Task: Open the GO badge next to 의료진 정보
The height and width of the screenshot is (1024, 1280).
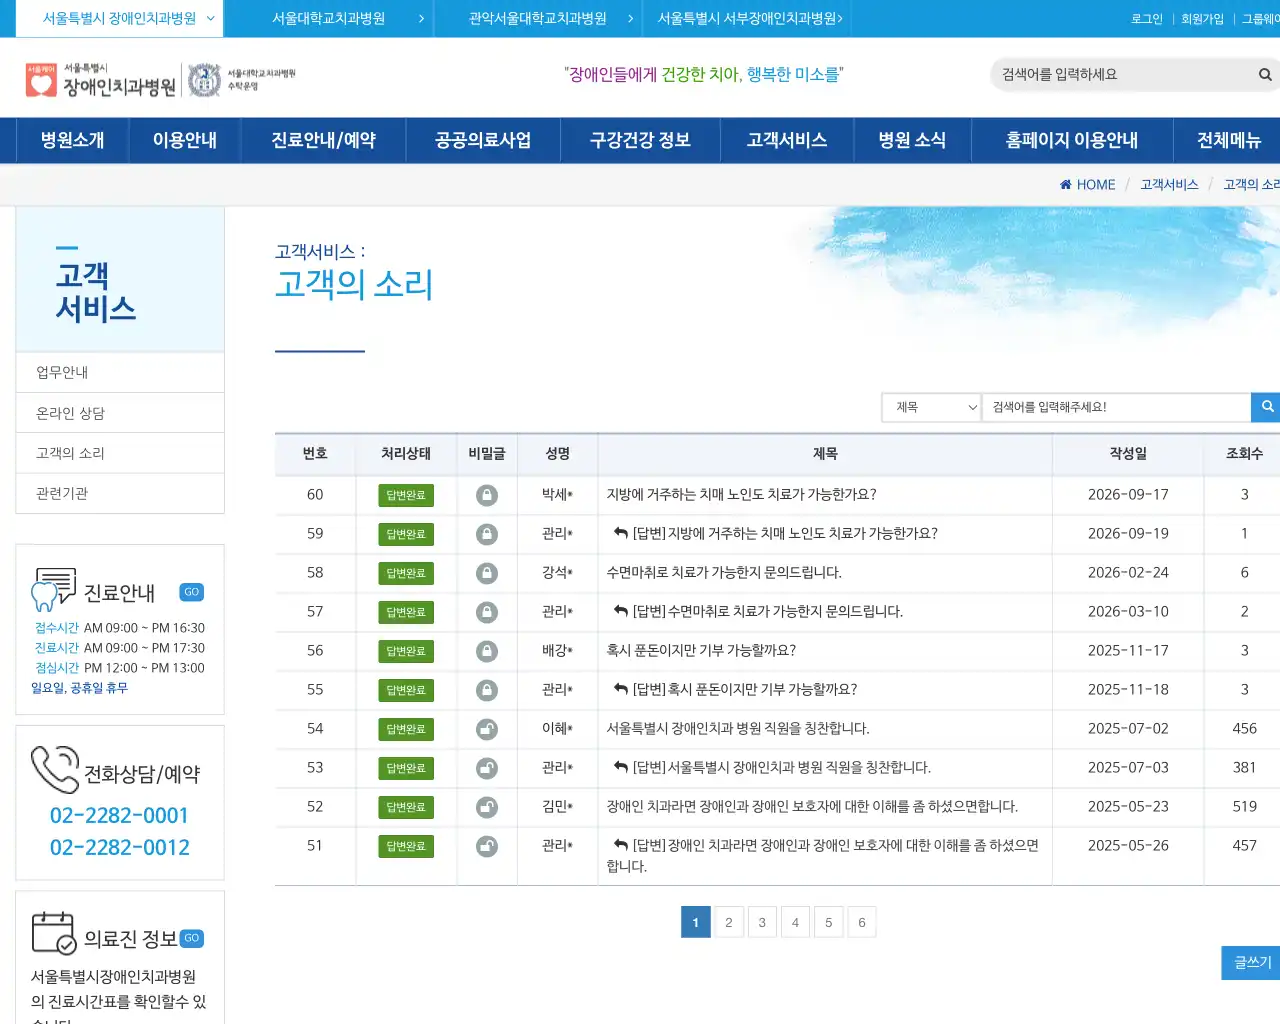Action: pos(191,938)
